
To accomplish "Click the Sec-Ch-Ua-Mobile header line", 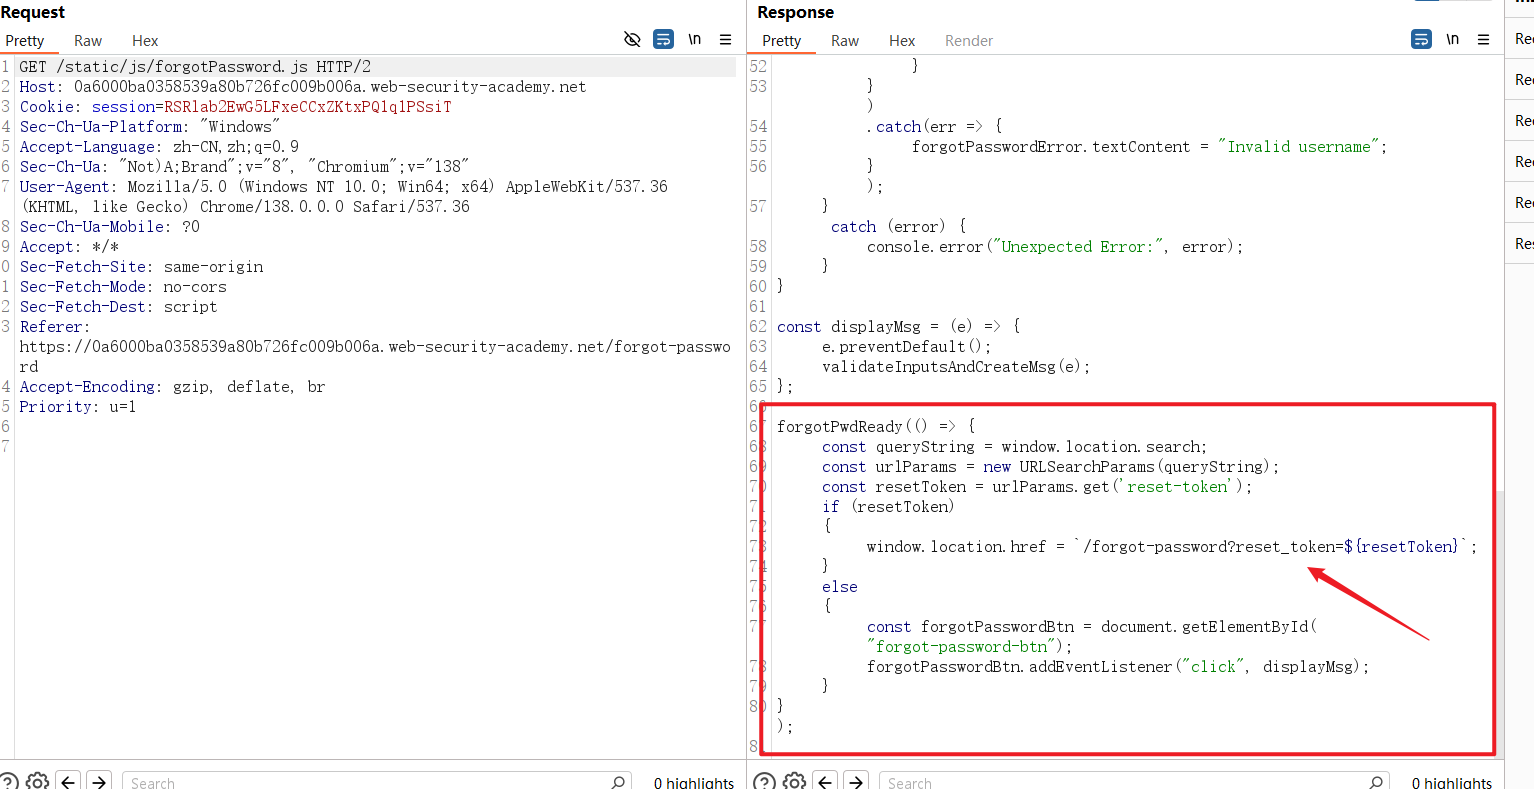I will pyautogui.click(x=110, y=227).
